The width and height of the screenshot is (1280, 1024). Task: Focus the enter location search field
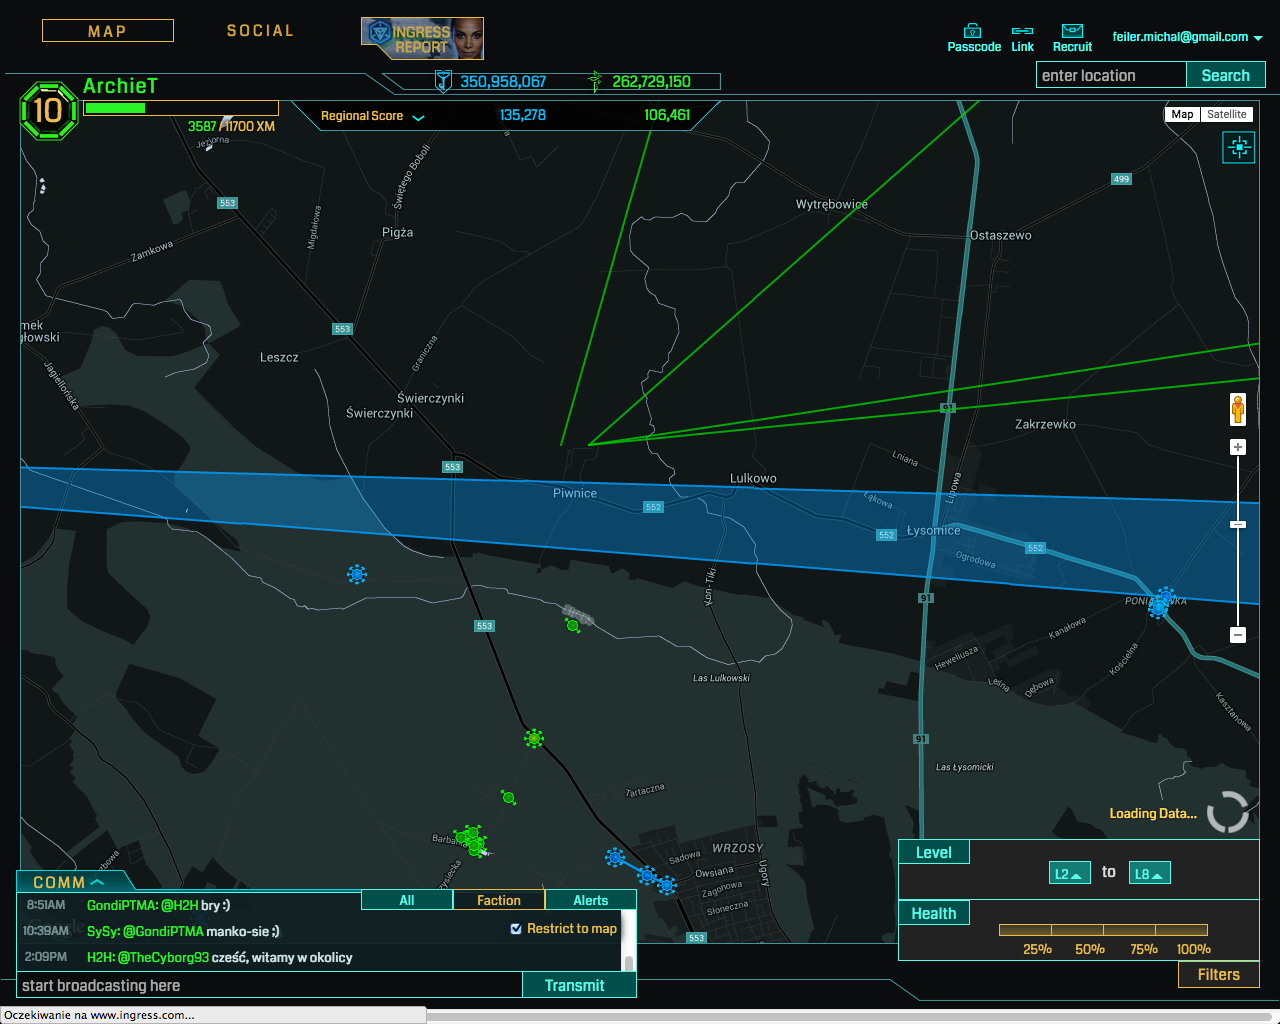(1111, 75)
